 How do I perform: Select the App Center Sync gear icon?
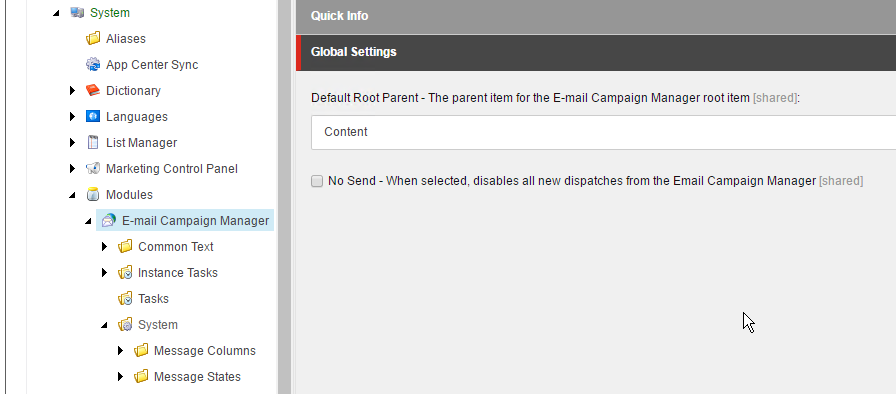pos(93,65)
